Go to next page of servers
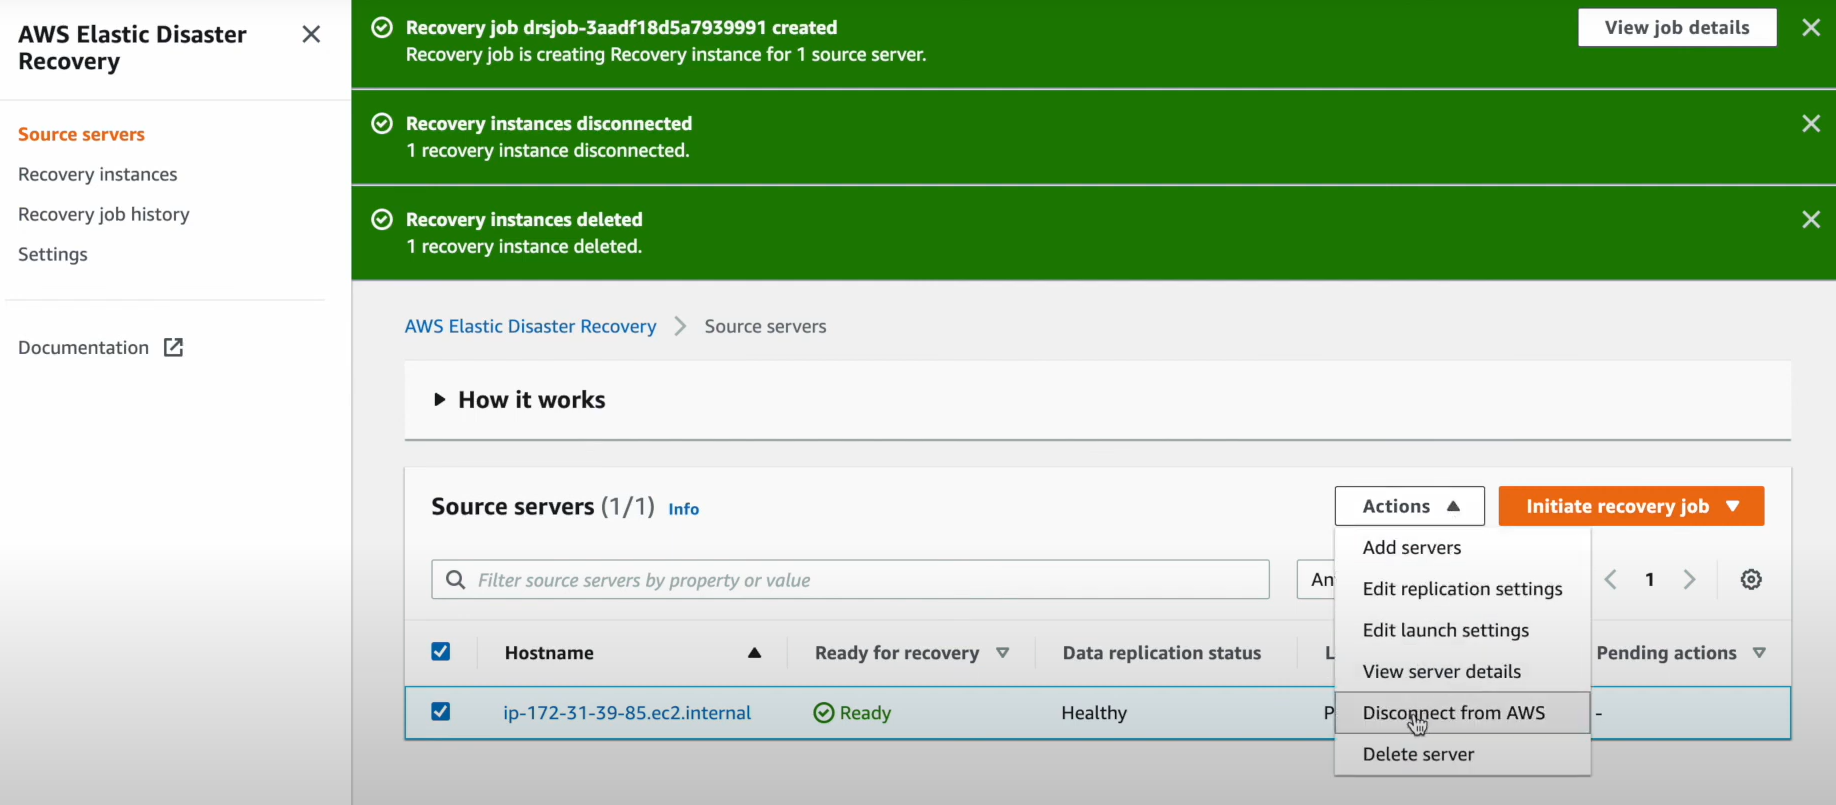The width and height of the screenshot is (1836, 805). coord(1689,579)
